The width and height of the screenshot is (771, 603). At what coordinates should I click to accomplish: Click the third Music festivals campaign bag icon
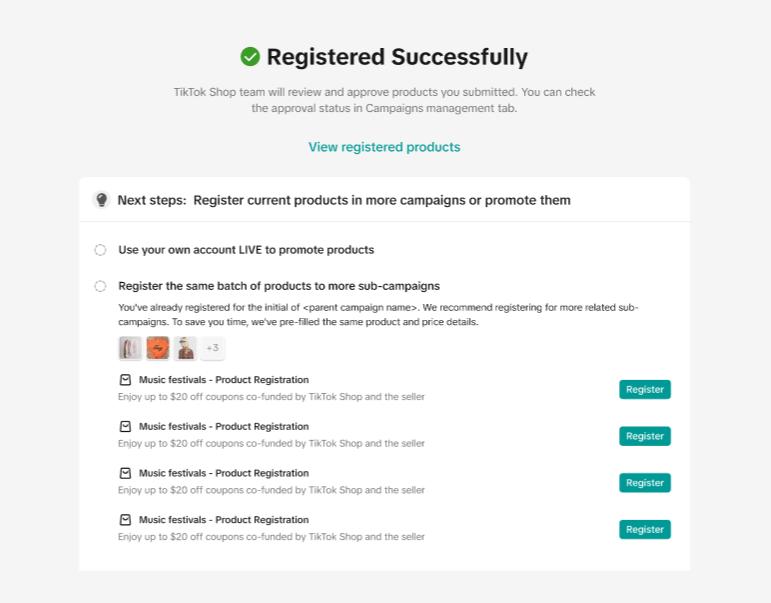click(x=125, y=473)
